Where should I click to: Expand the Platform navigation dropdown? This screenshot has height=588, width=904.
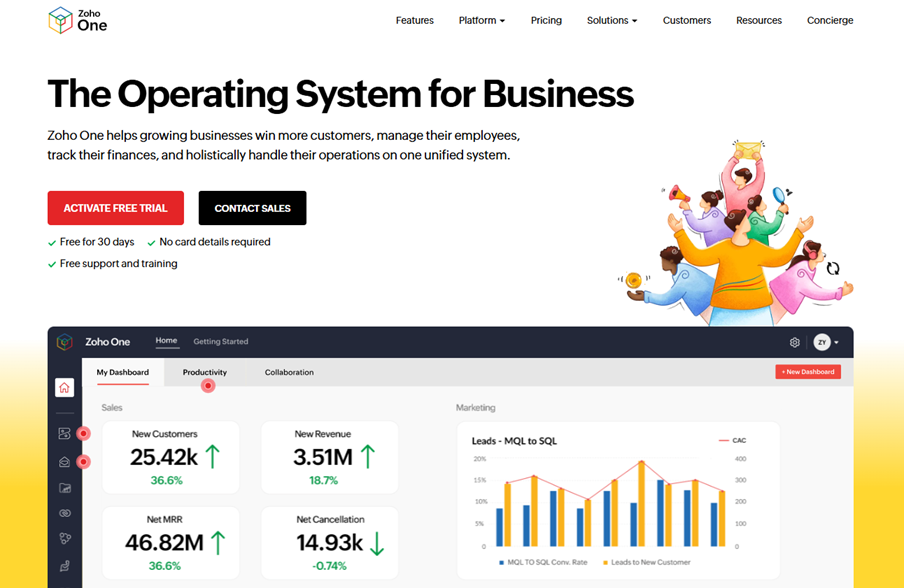(481, 19)
